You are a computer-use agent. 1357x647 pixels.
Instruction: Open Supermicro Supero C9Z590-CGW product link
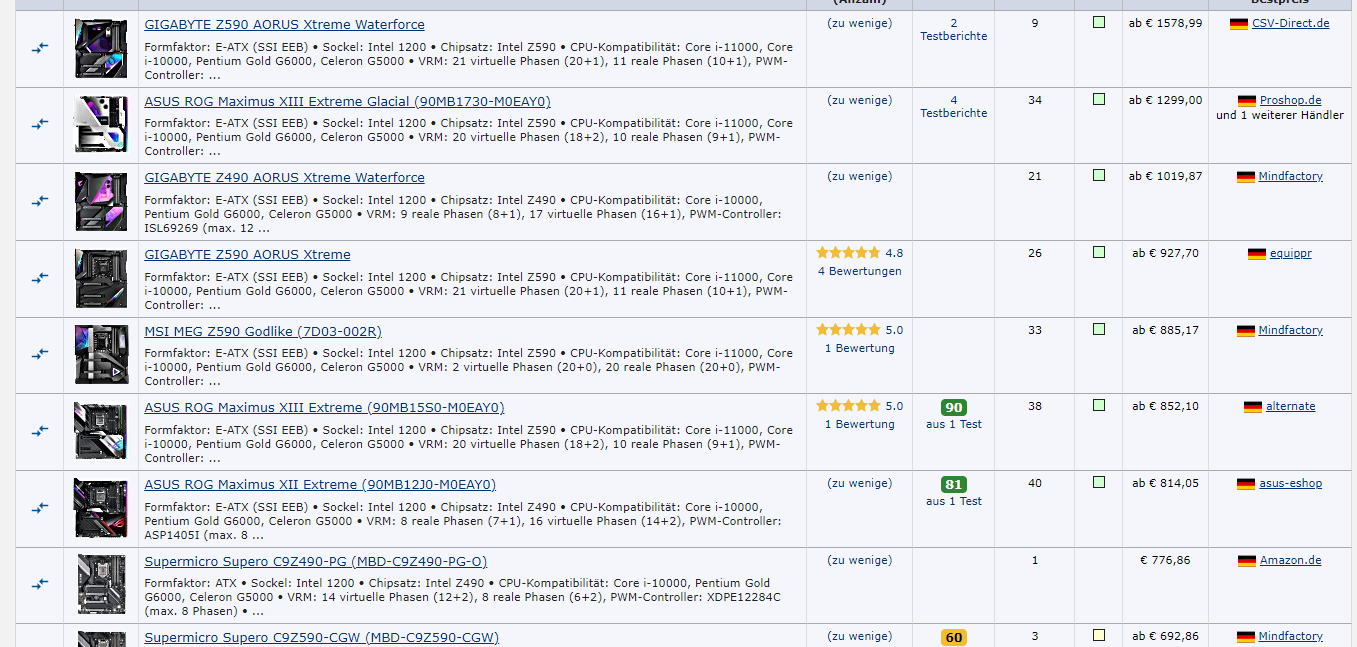(x=321, y=637)
